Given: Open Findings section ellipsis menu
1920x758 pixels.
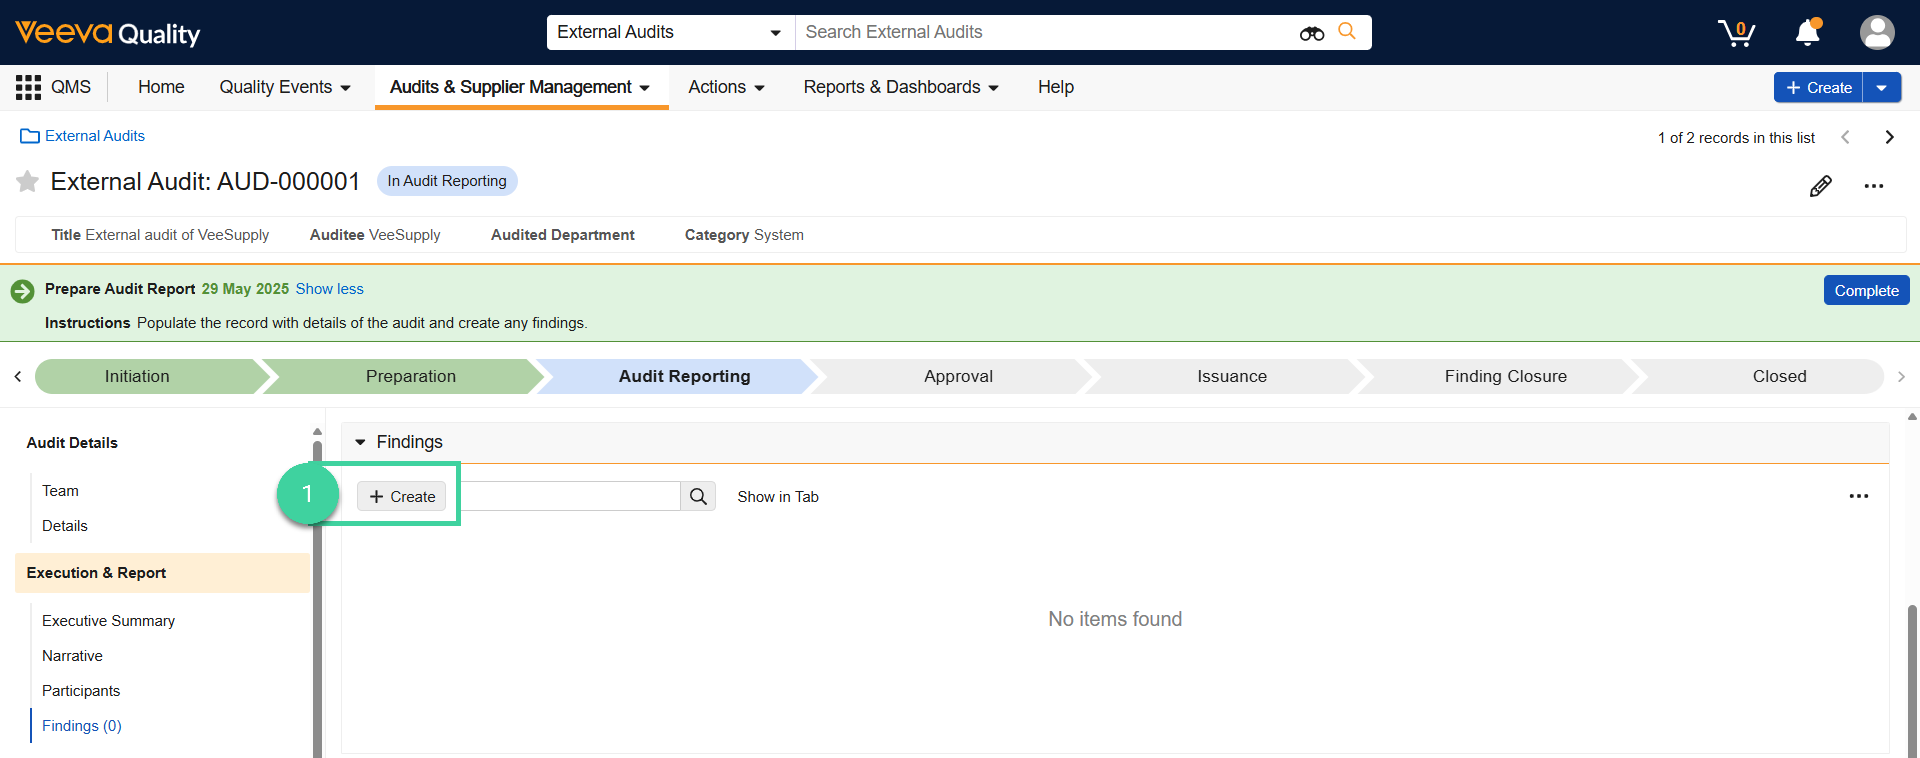Looking at the screenshot, I should (1859, 496).
